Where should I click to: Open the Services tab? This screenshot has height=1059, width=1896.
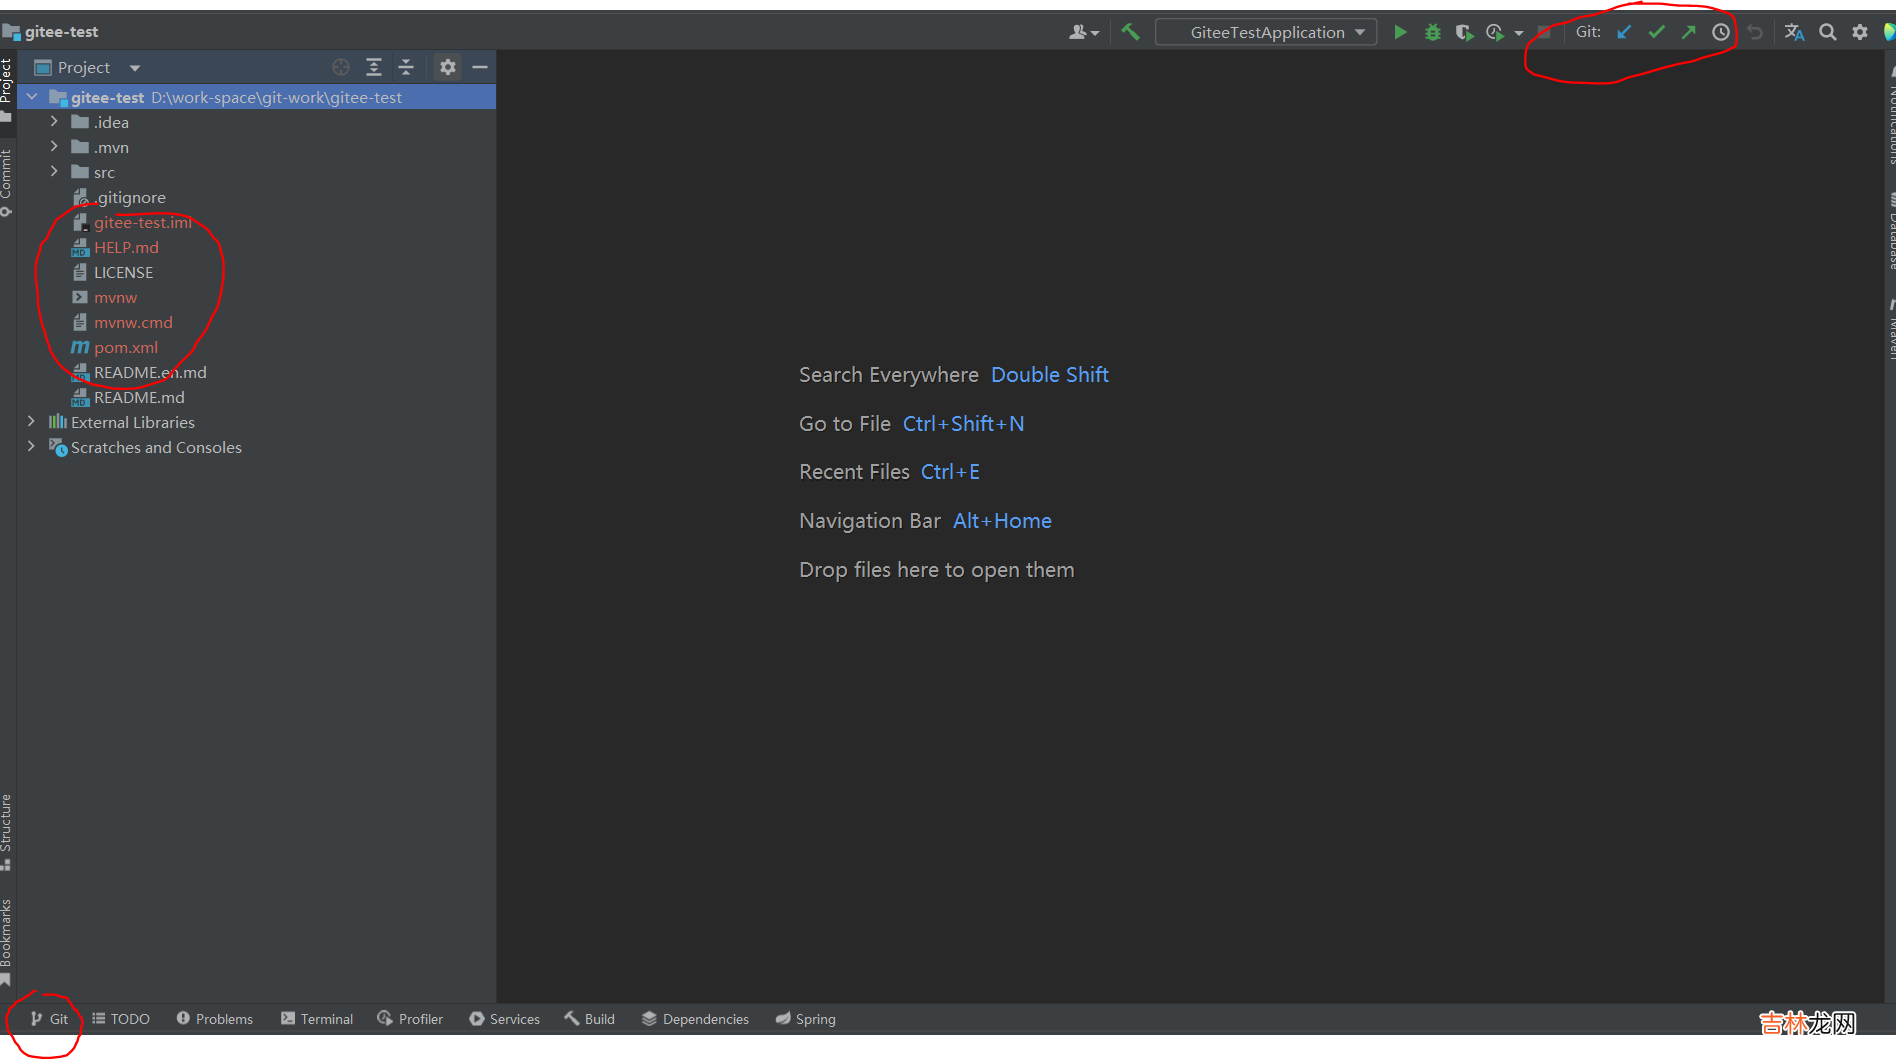coord(505,1019)
